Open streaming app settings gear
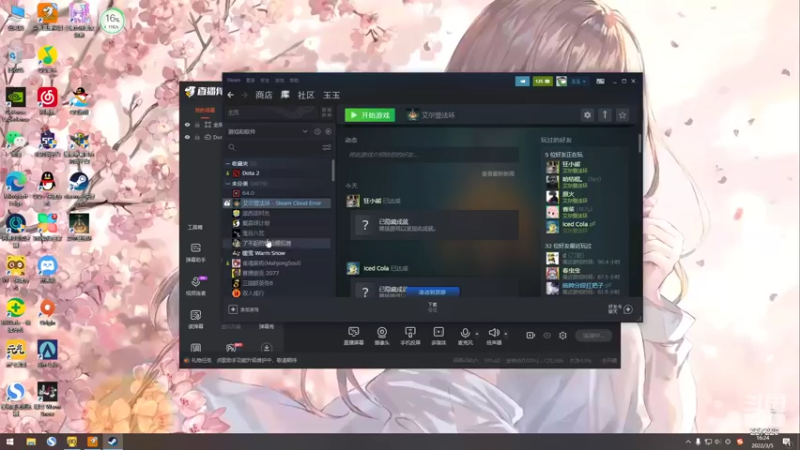The height and width of the screenshot is (450, 800). click(x=563, y=335)
